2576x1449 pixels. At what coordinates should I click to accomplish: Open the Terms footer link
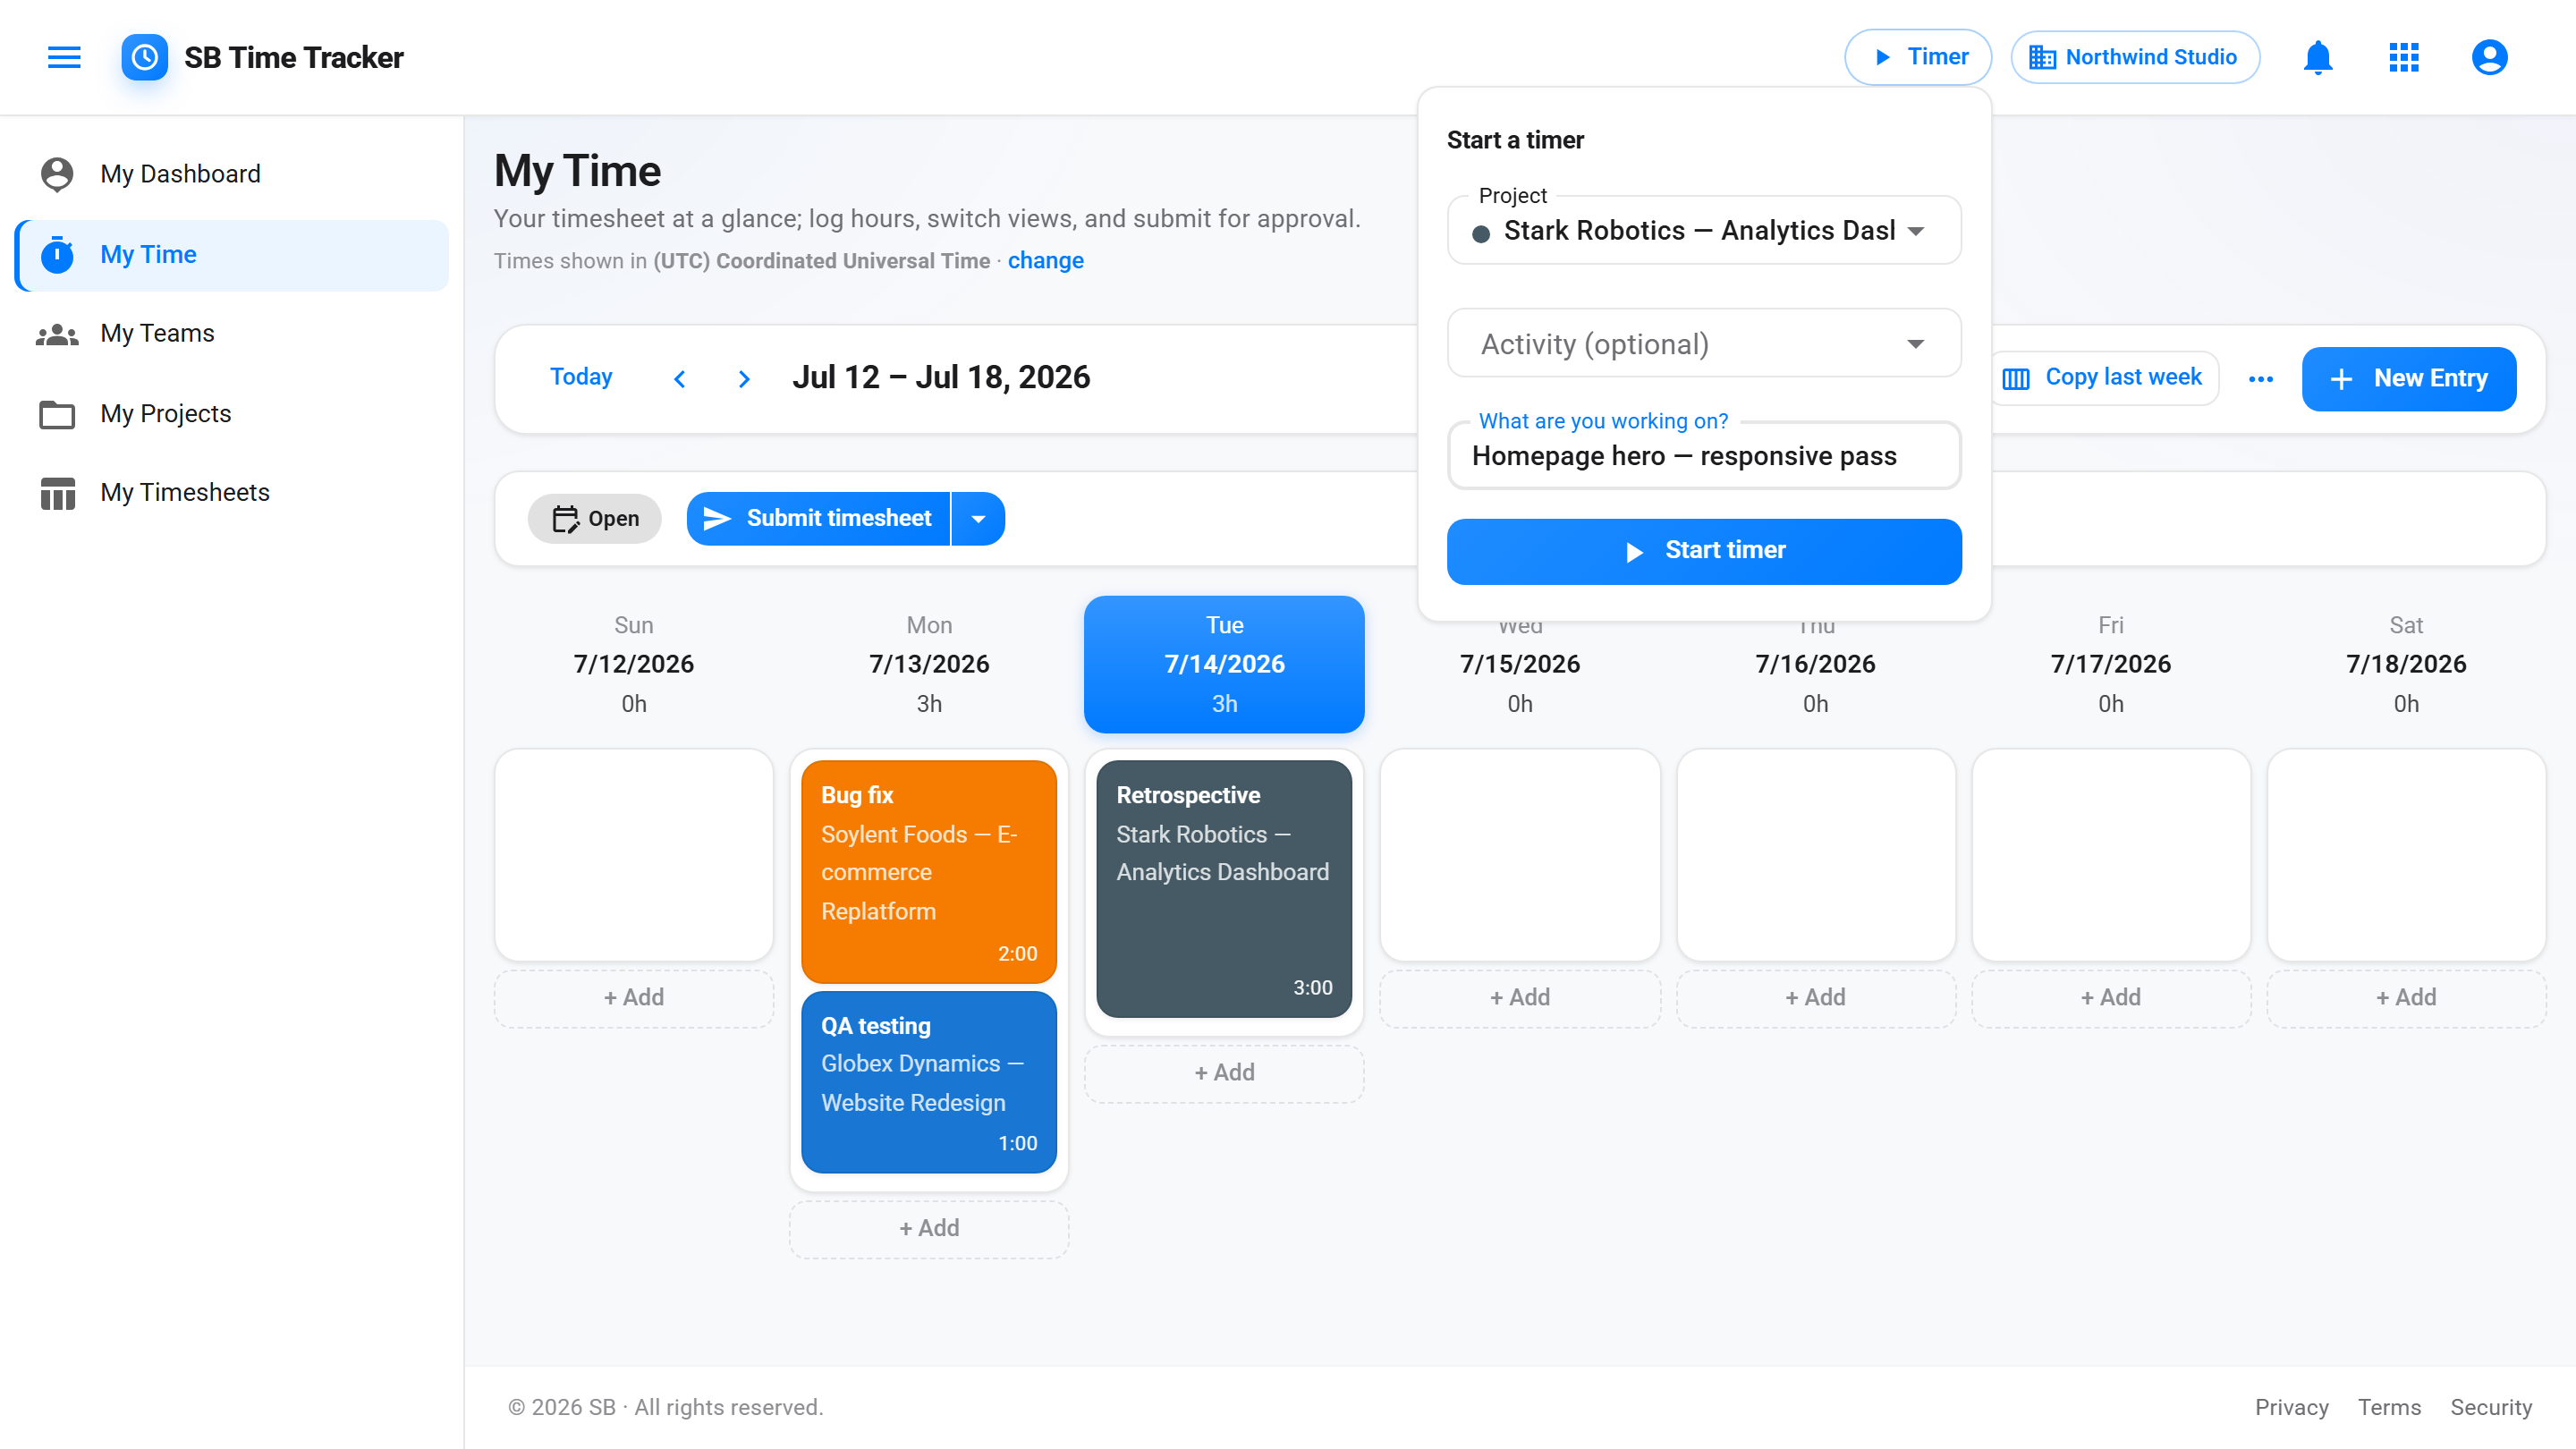pos(2389,1408)
